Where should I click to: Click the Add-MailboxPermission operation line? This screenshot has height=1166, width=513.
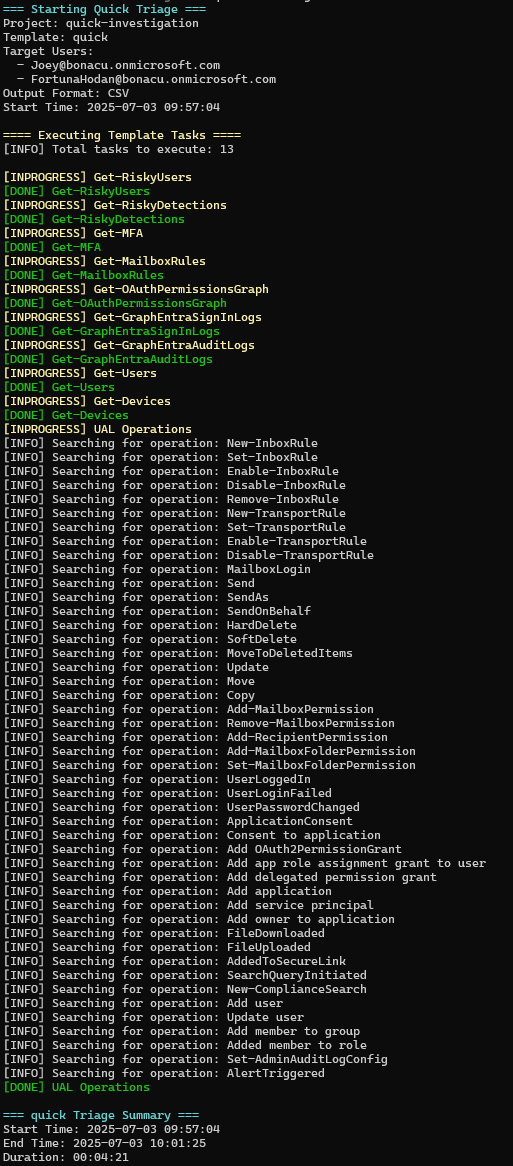click(189, 709)
